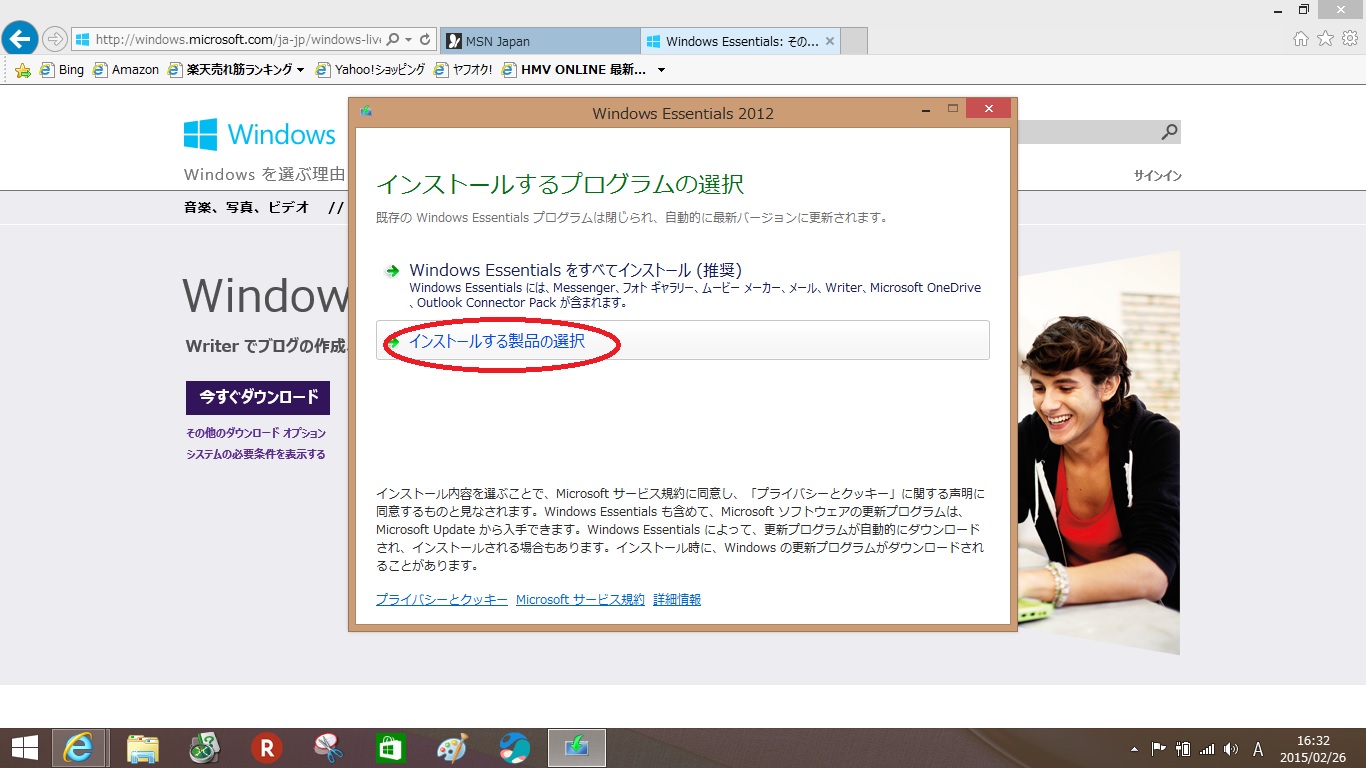The width and height of the screenshot is (1366, 768).
Task: Click the battery power tray icon
Action: point(1183,748)
